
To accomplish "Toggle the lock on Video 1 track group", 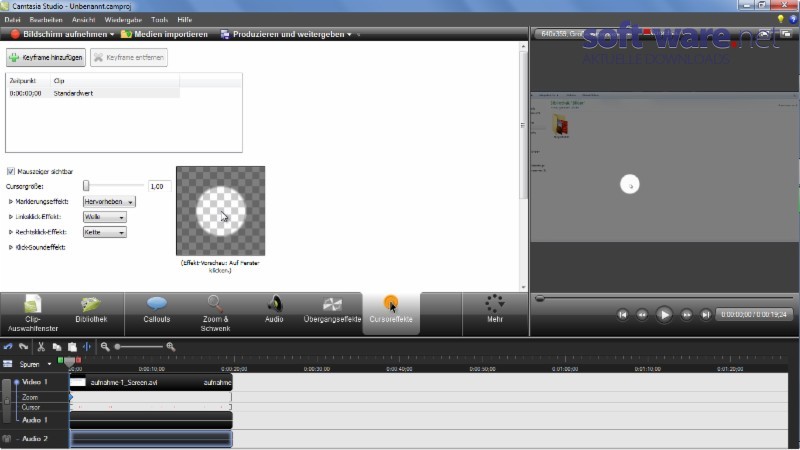I will pyautogui.click(x=7, y=401).
